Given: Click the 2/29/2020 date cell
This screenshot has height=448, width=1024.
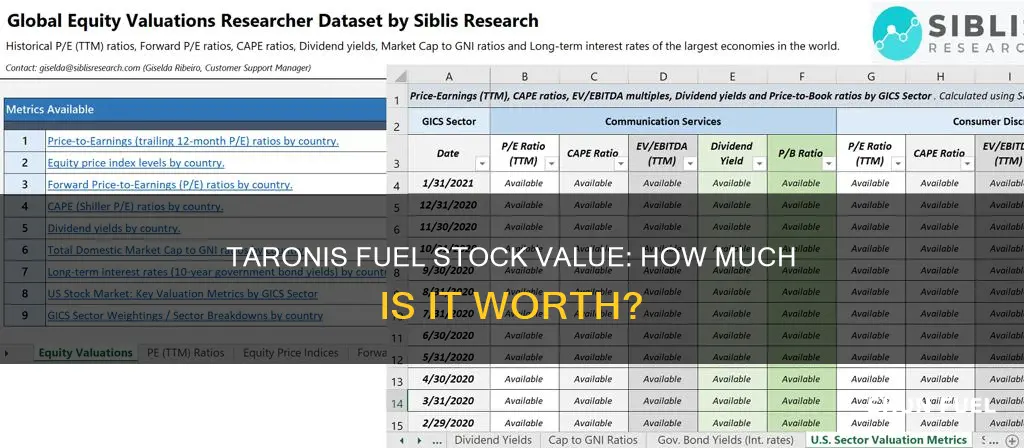Looking at the screenshot, I should pyautogui.click(x=448, y=423).
